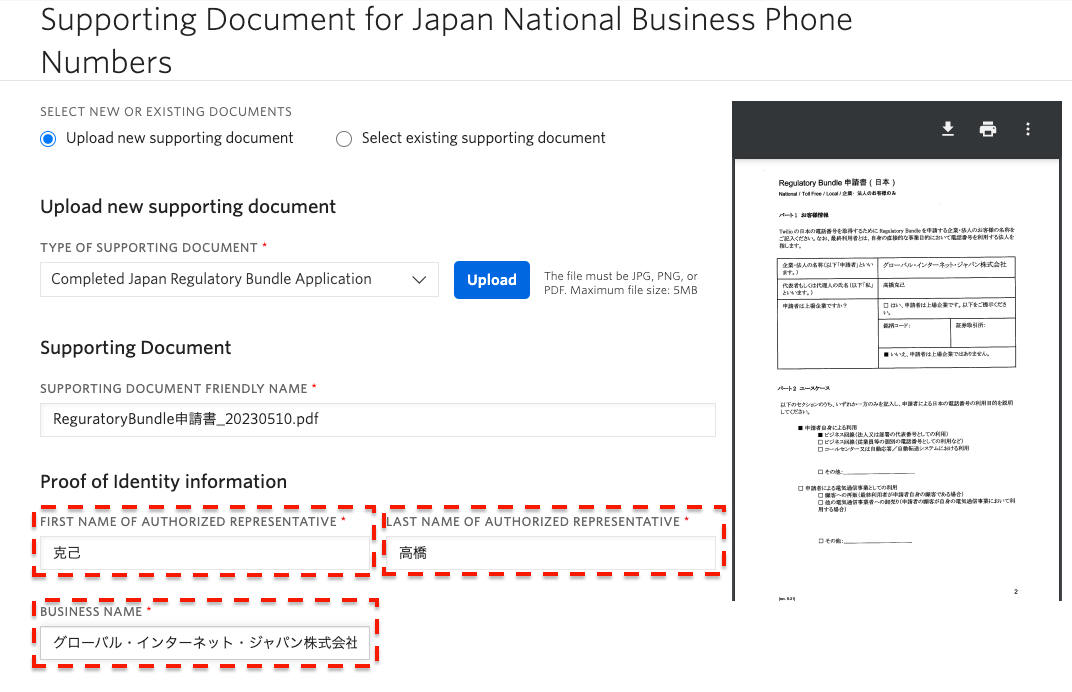Click the three-dot menu in the PDF pane
Screen dimensions: 1072x692
point(1028,128)
